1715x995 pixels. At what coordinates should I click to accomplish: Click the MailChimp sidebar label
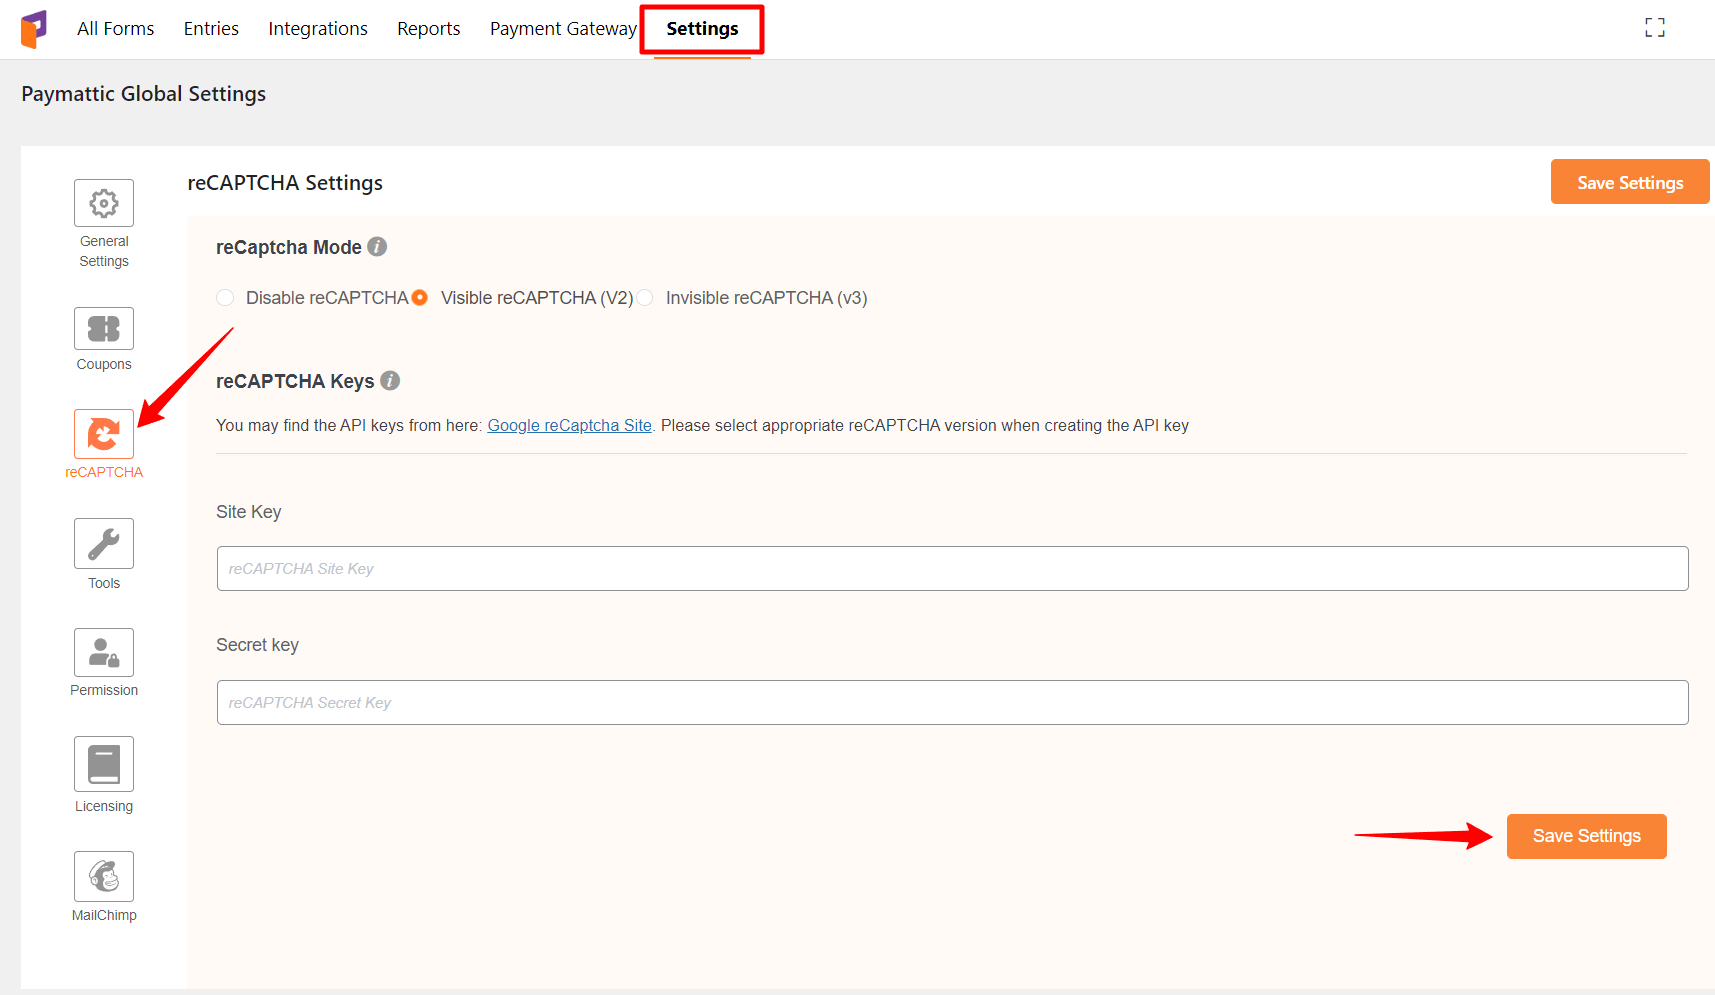[x=104, y=915]
